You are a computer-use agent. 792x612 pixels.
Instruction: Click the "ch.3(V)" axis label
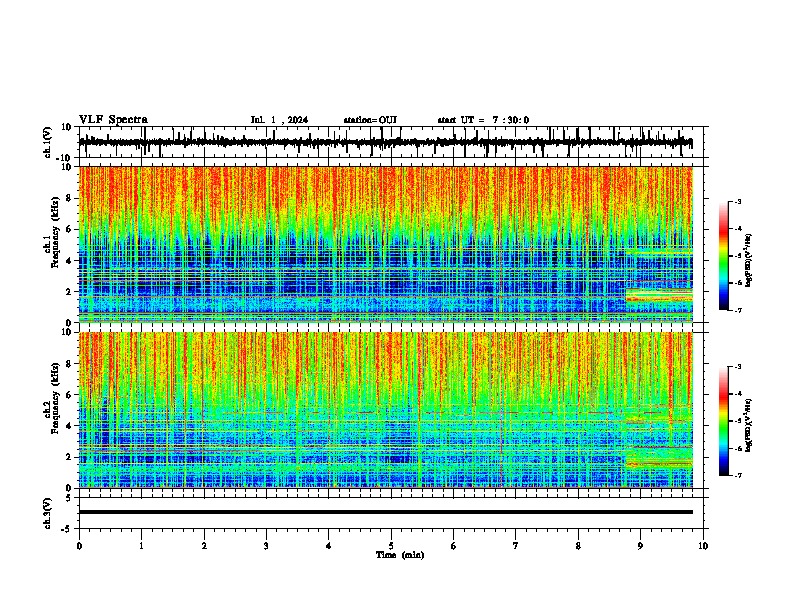point(48,514)
